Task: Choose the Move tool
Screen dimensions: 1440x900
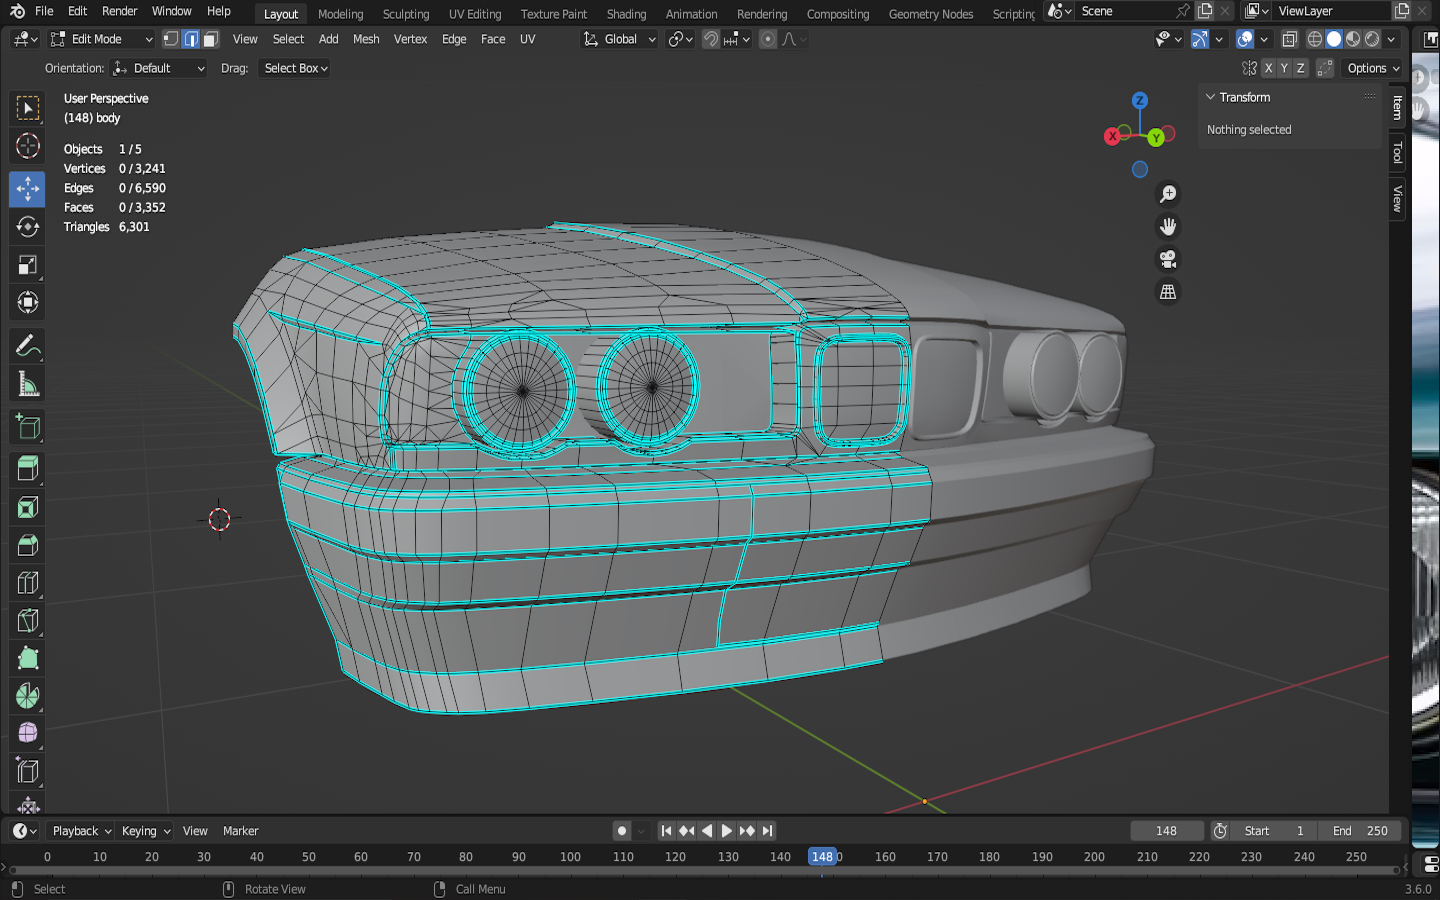Action: 27,189
